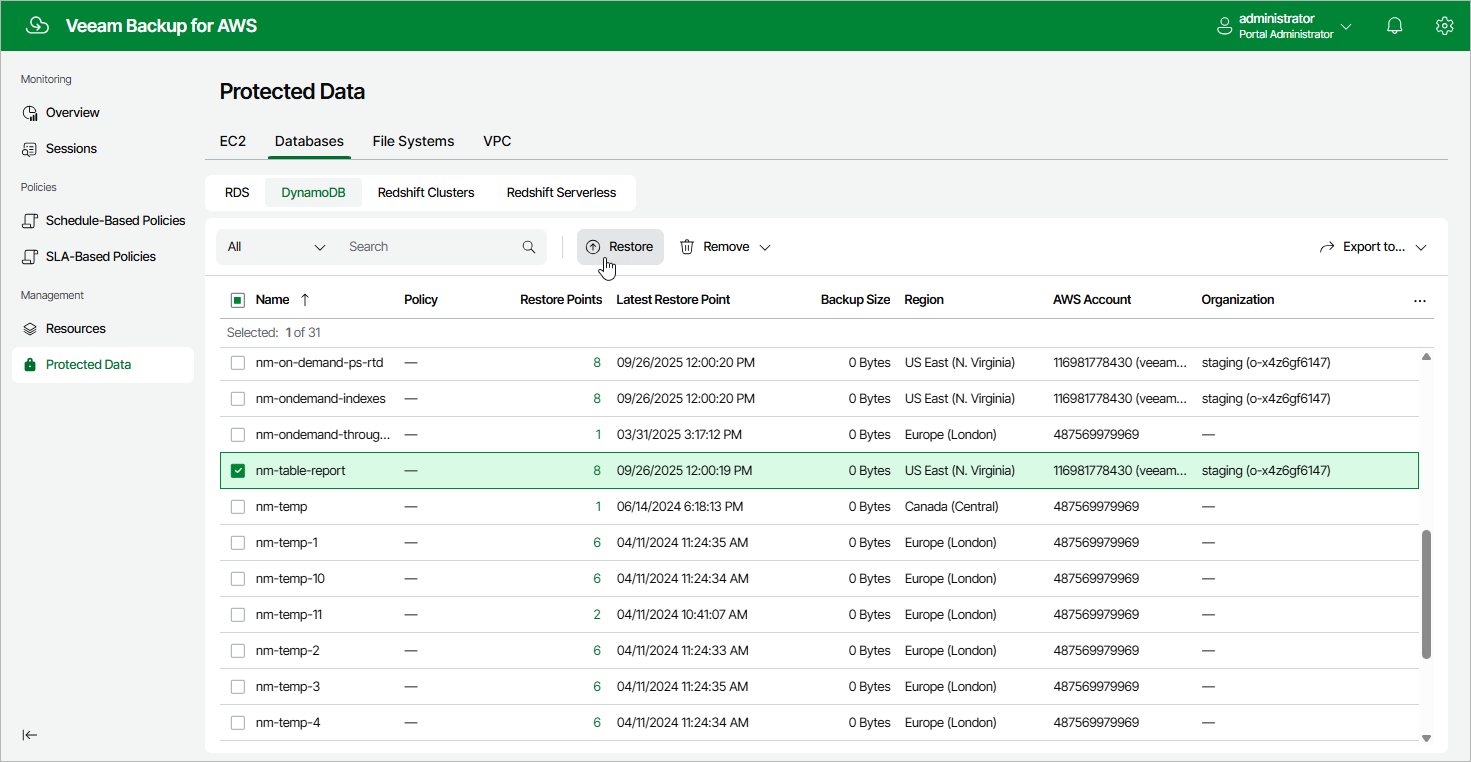Open the notifications bell
The image size is (1471, 762).
tap(1395, 26)
